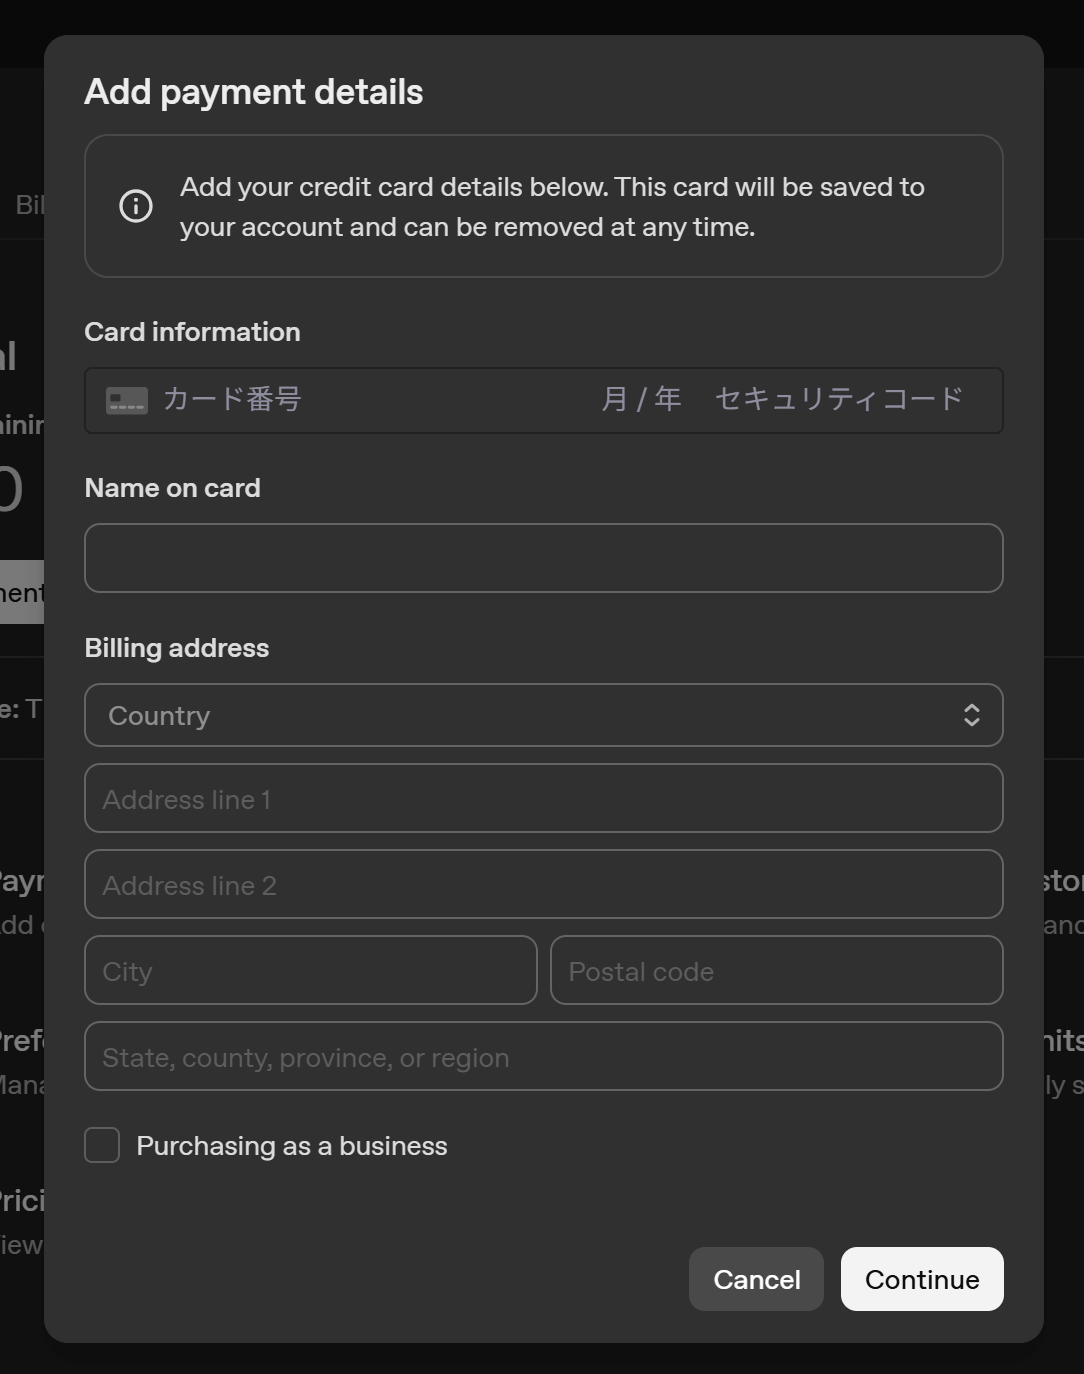Click the 月 / 年 expiry date field
Screen dimensions: 1084x1374
click(x=641, y=400)
